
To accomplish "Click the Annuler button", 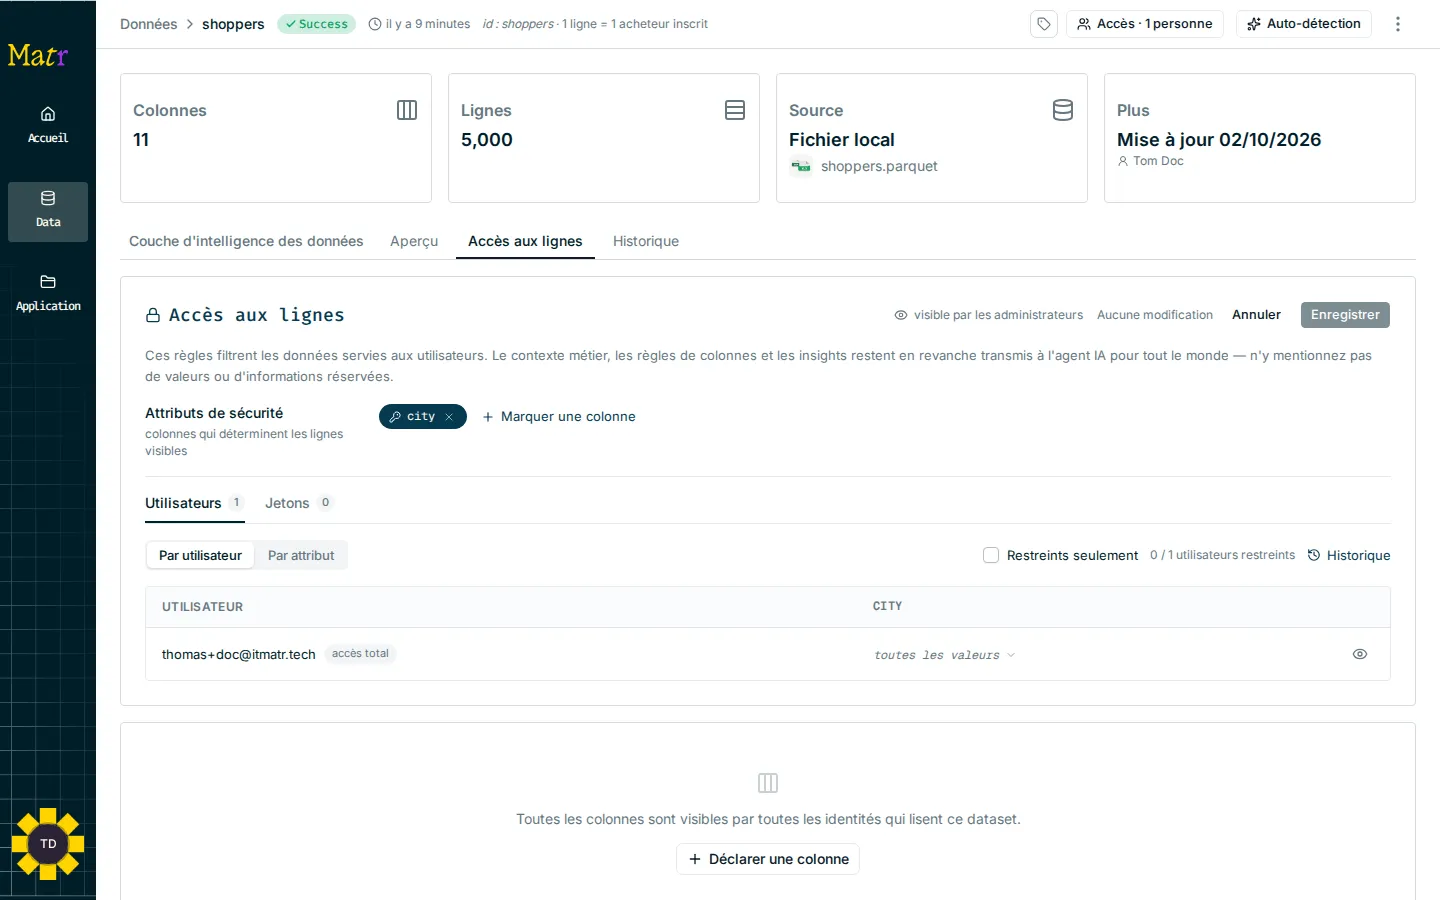I will [x=1256, y=315].
